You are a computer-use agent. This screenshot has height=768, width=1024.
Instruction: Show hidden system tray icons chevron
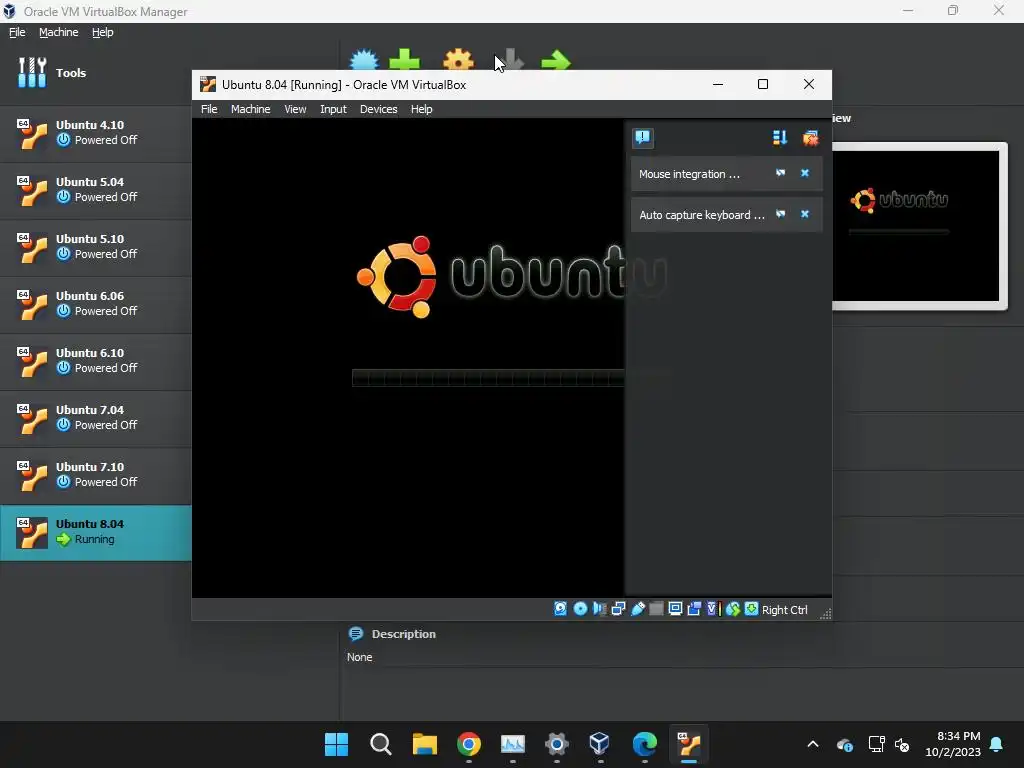pyautogui.click(x=812, y=744)
